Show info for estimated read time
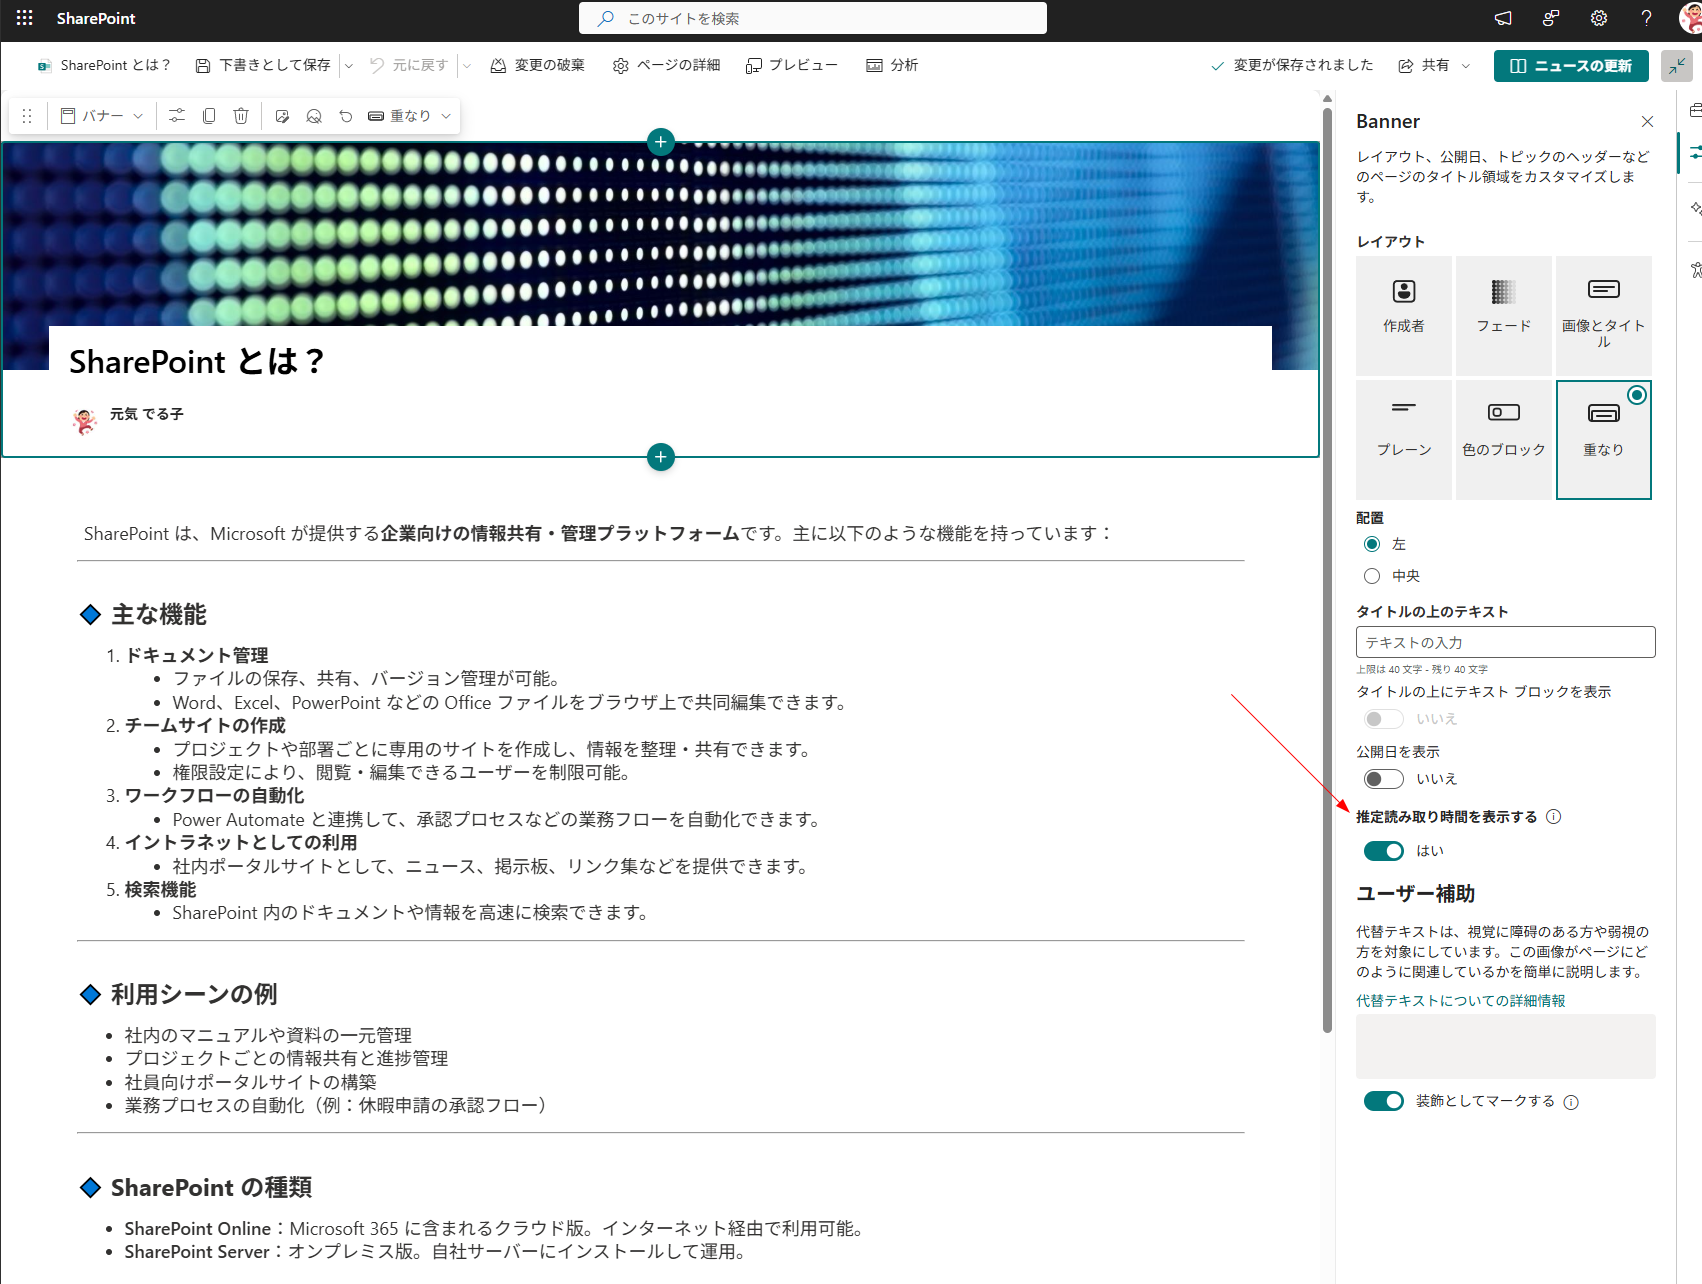1702x1284 pixels. [1553, 817]
